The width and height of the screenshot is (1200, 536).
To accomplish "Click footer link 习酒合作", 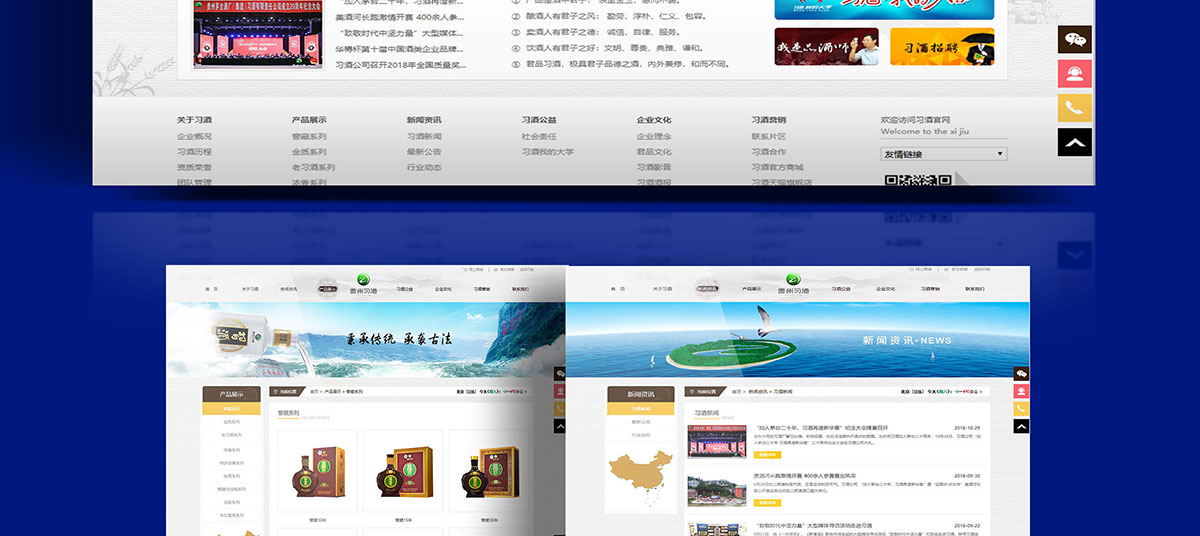I will 769,152.
